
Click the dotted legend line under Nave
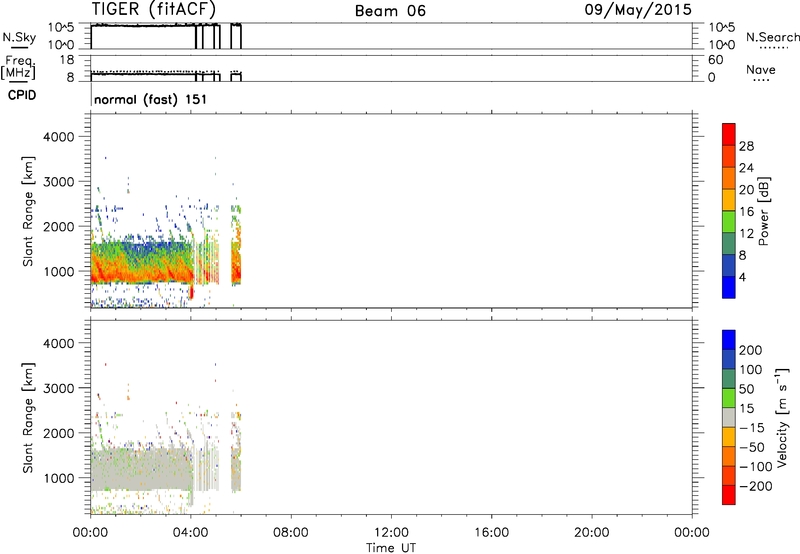(761, 80)
